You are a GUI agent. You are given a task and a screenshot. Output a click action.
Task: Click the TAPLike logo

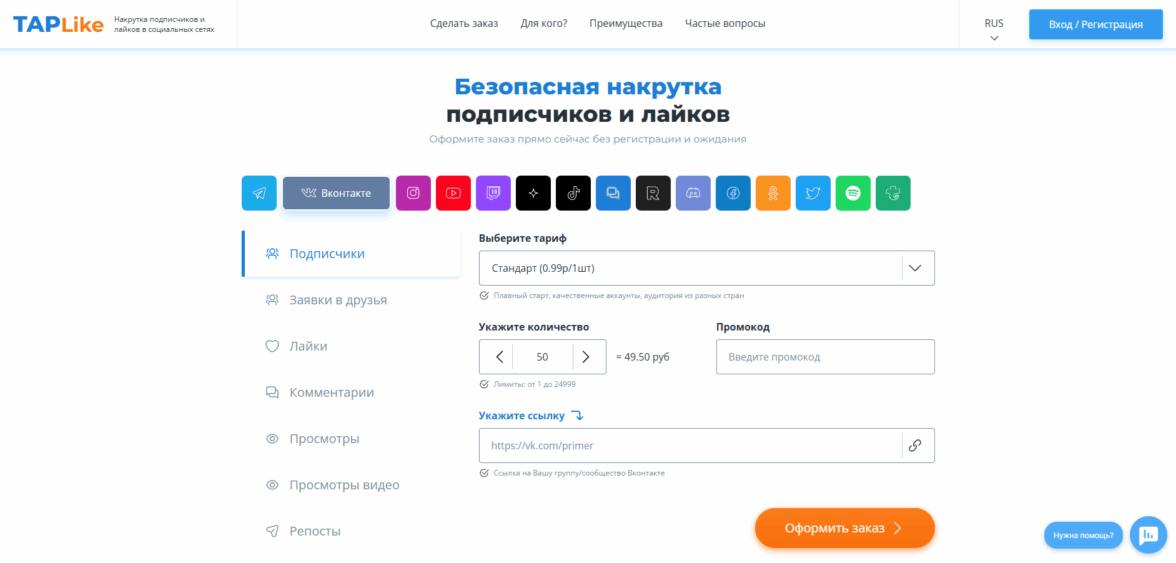[58, 24]
